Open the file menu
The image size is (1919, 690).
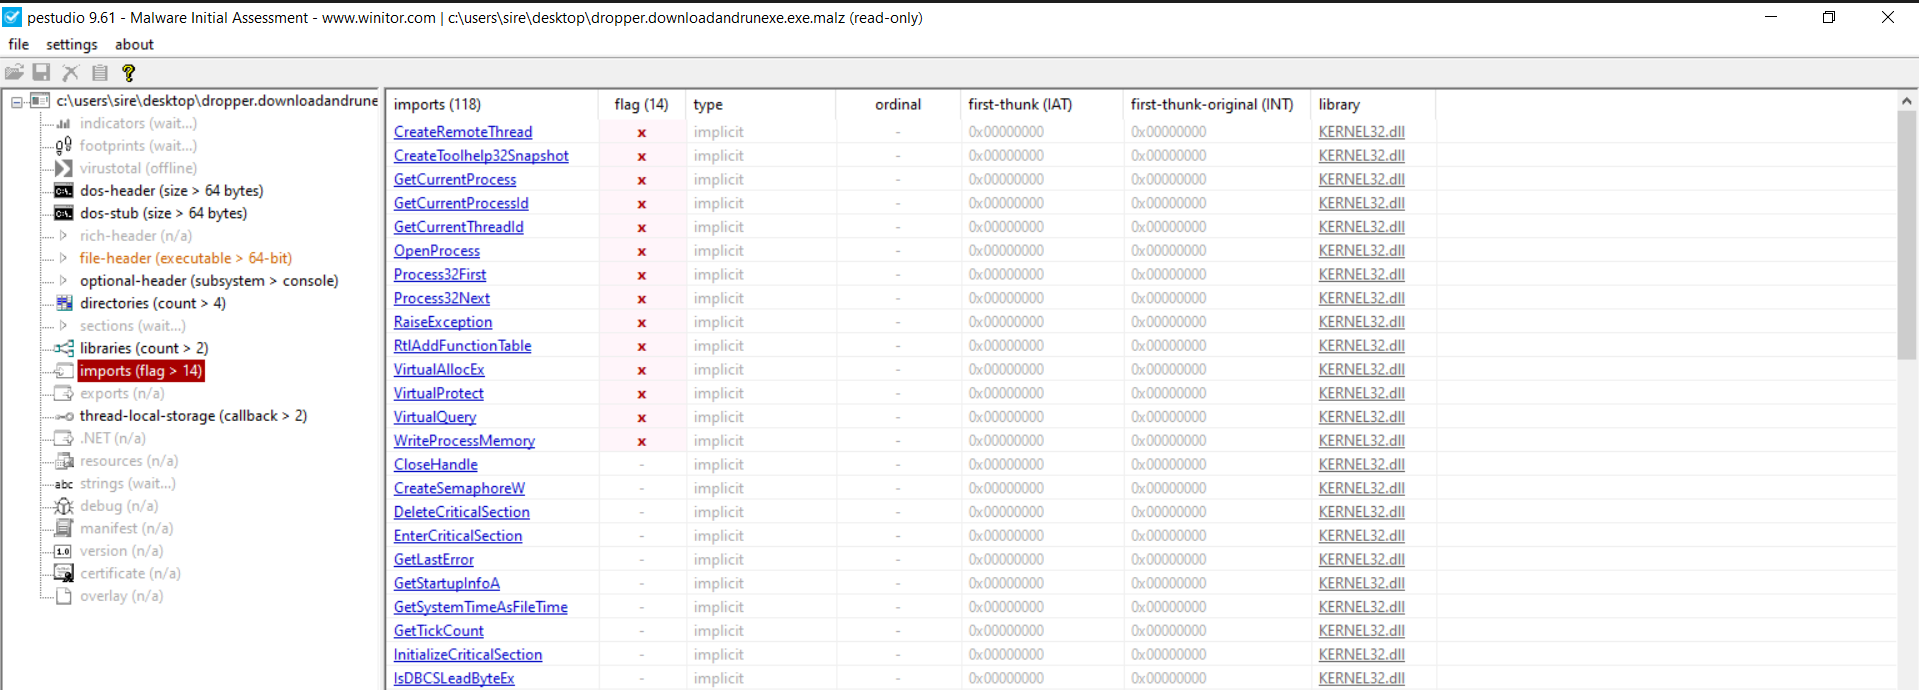click(18, 44)
